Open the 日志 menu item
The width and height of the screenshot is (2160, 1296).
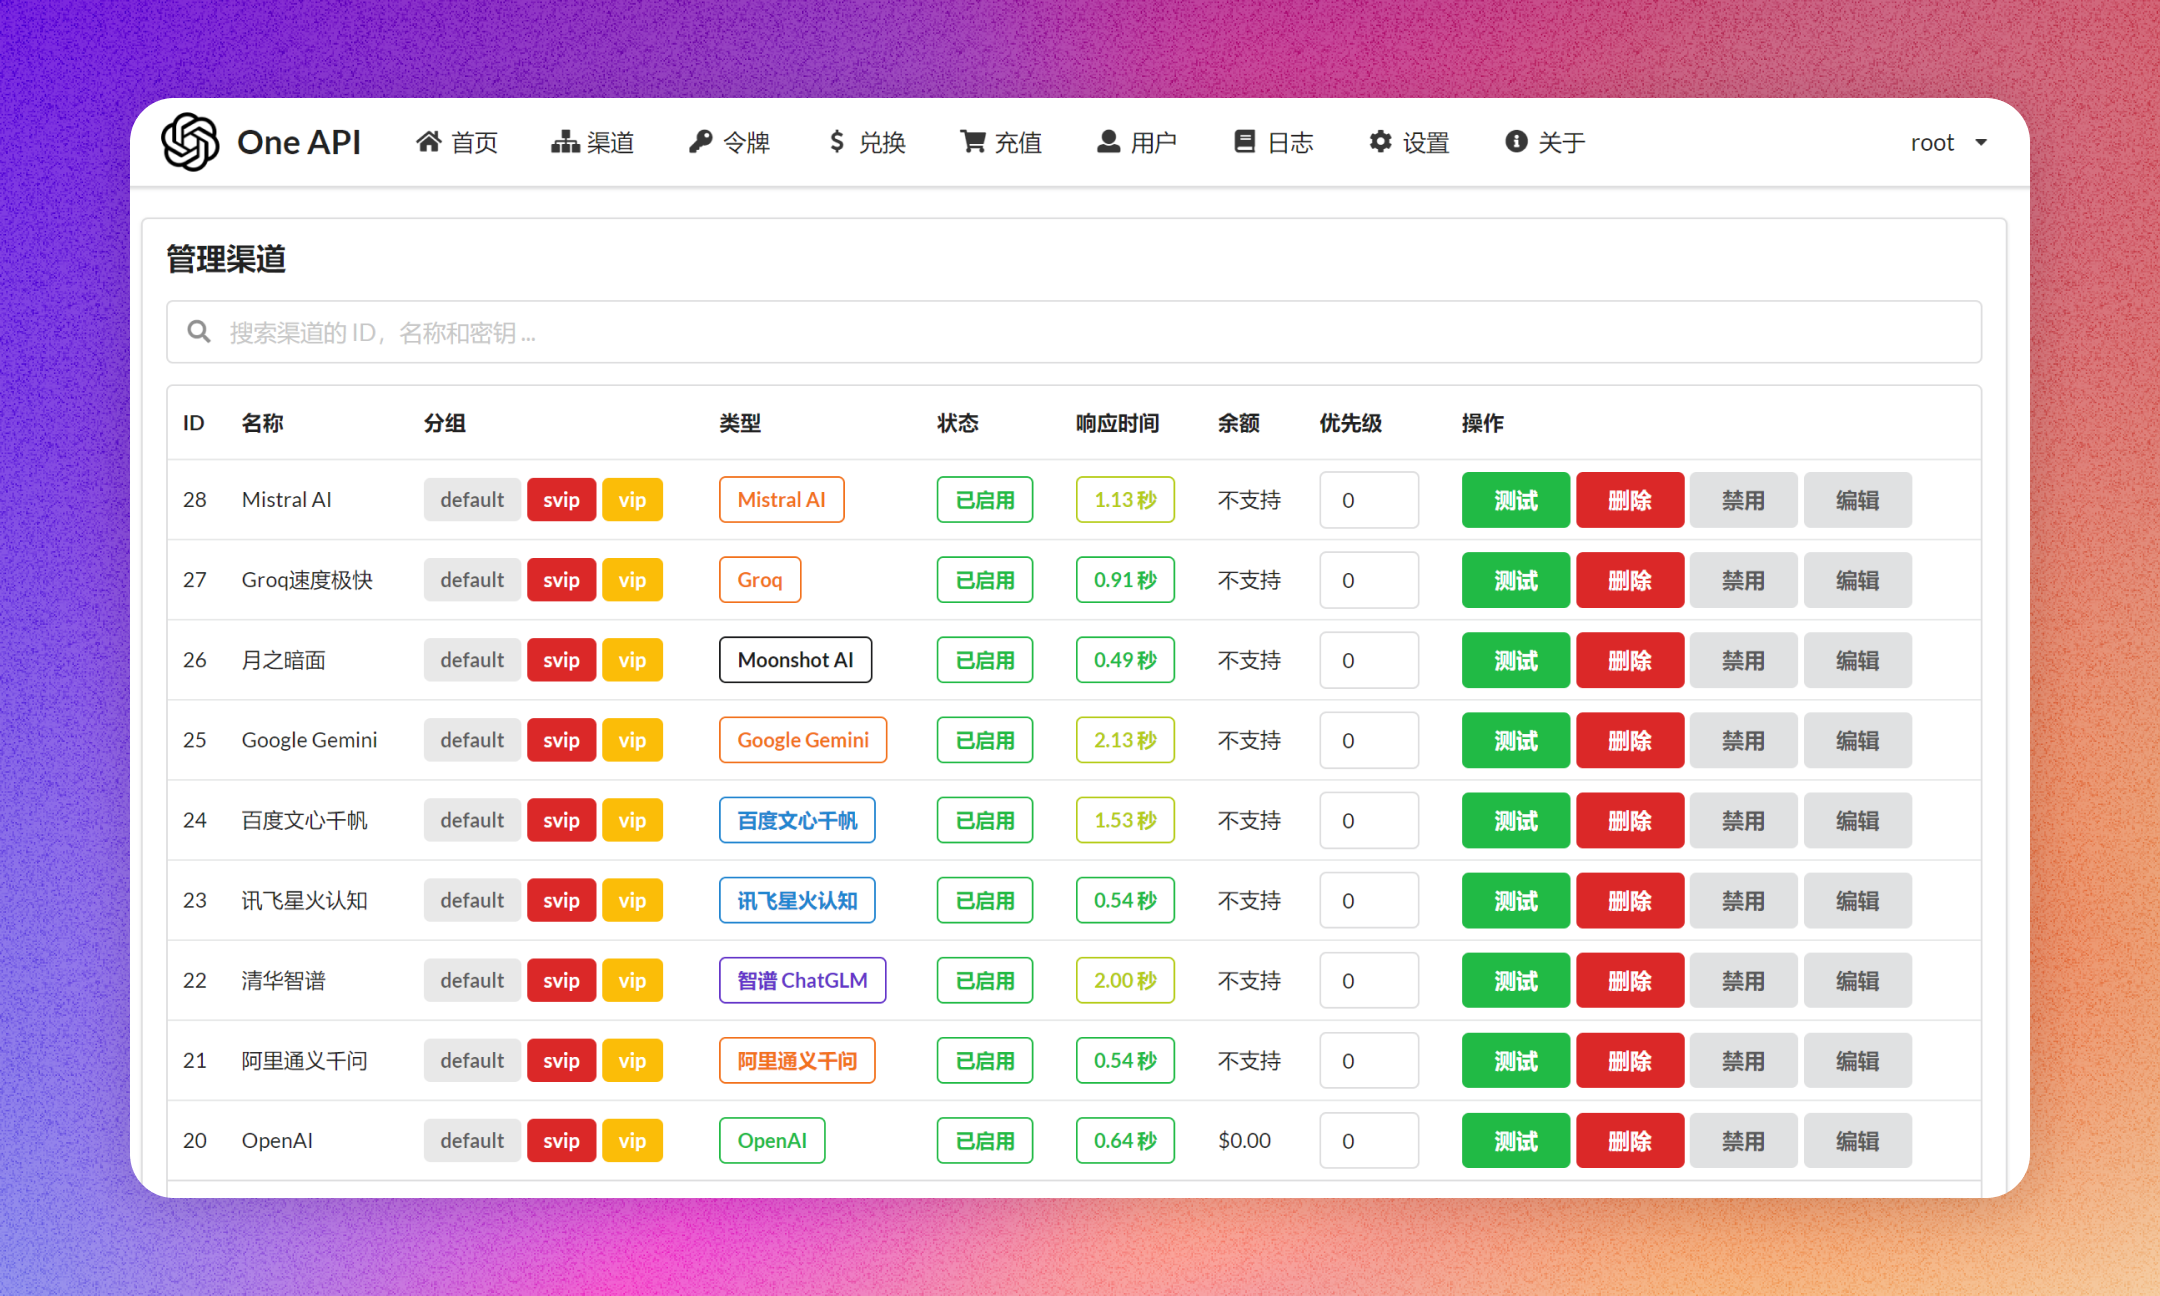point(1273,142)
